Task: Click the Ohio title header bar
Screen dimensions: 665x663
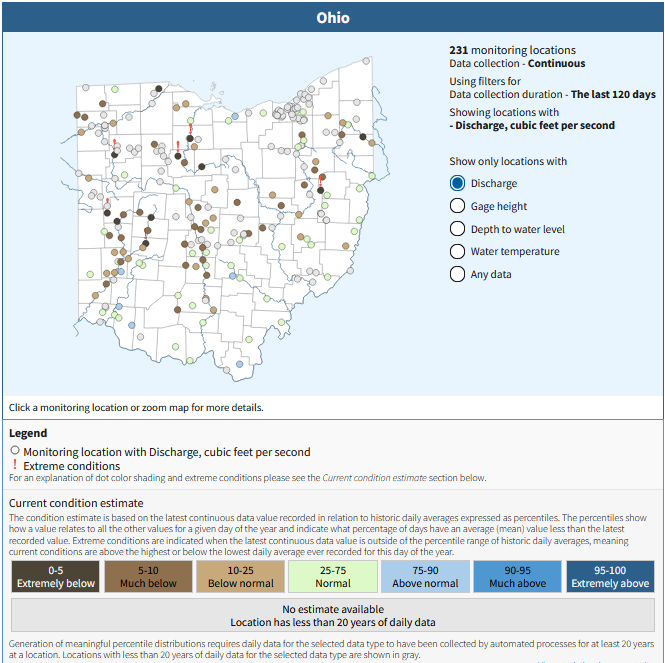Action: click(x=333, y=18)
